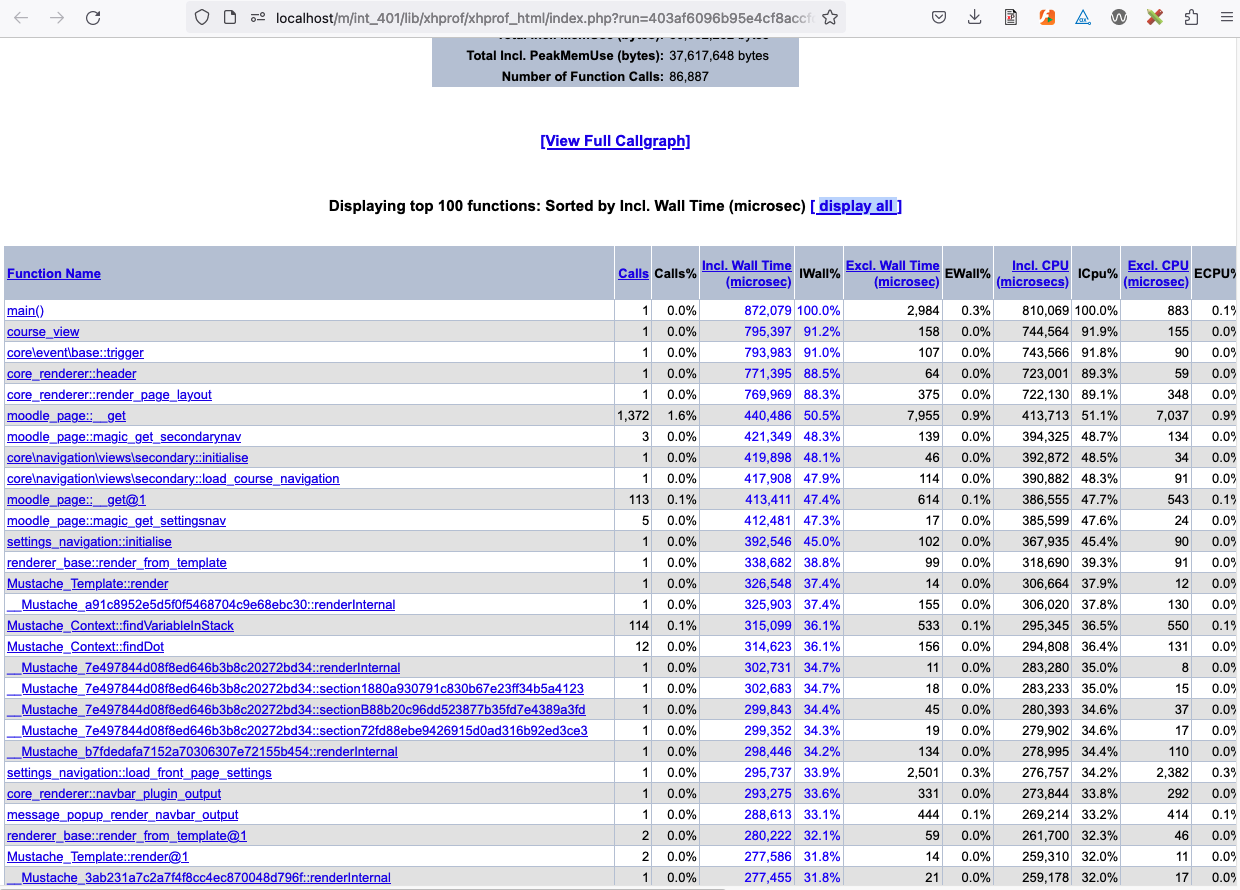Click the display all link
This screenshot has height=890, width=1240.
pyautogui.click(x=856, y=206)
